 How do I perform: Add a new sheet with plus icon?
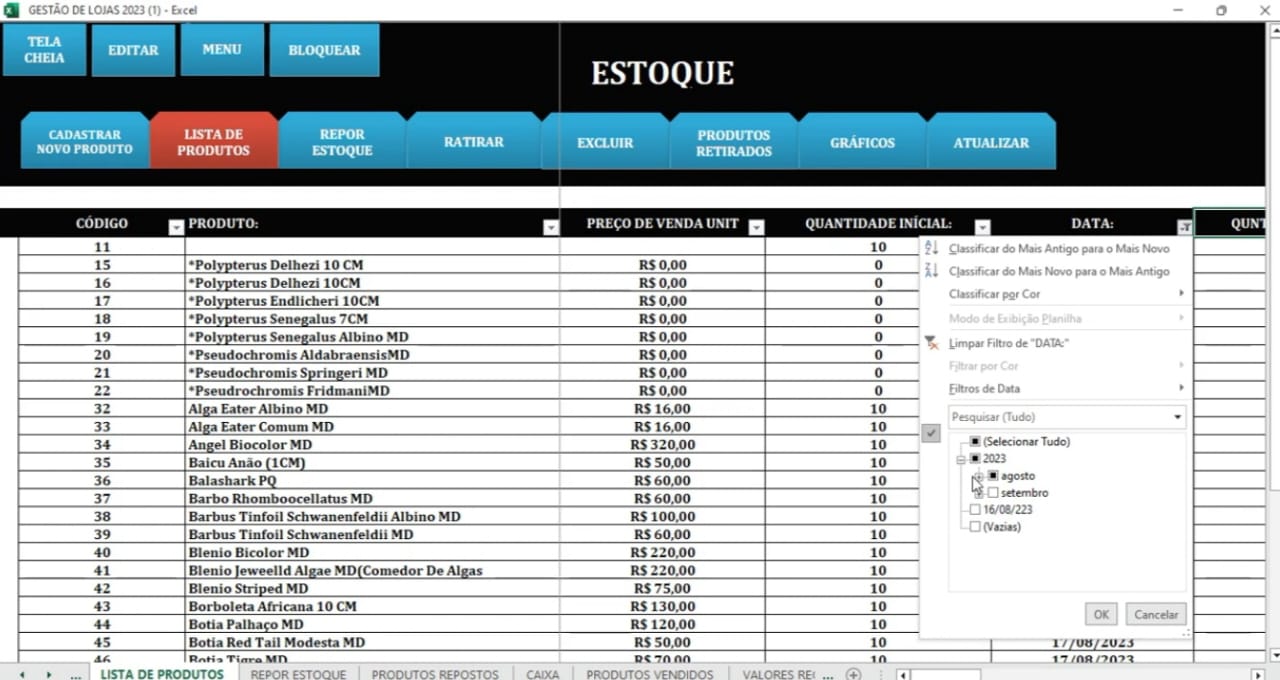click(853, 674)
